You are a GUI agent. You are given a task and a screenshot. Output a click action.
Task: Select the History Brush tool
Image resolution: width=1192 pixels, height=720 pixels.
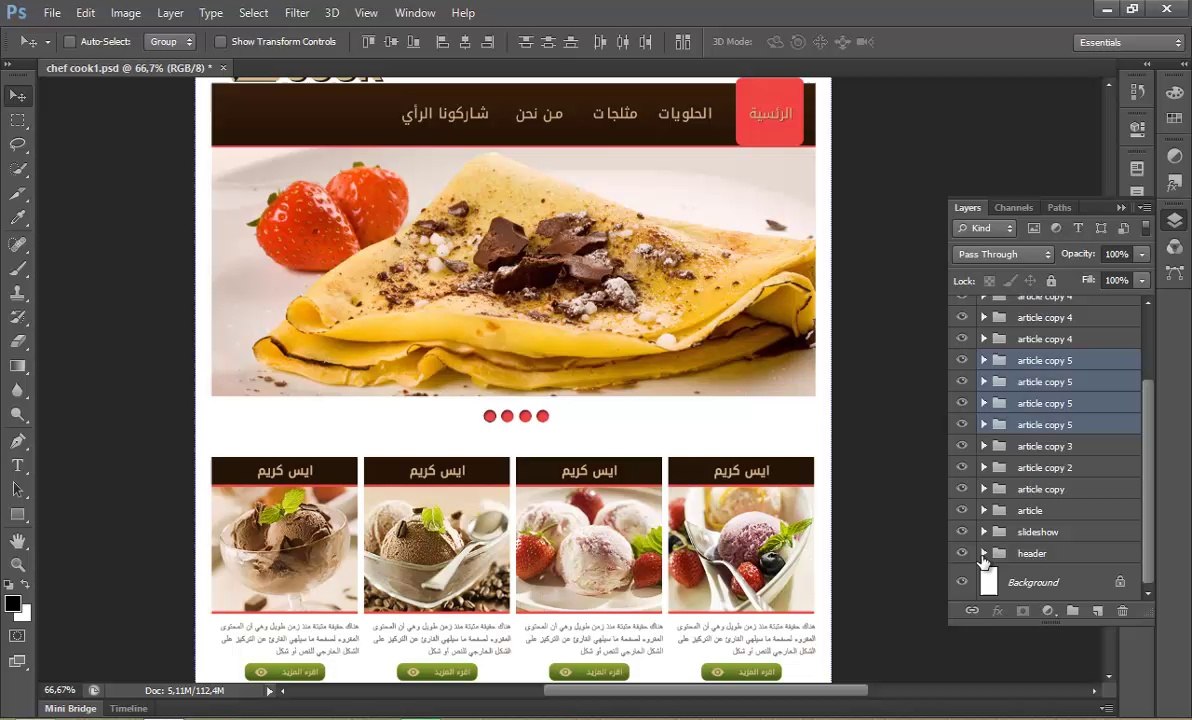(17, 318)
